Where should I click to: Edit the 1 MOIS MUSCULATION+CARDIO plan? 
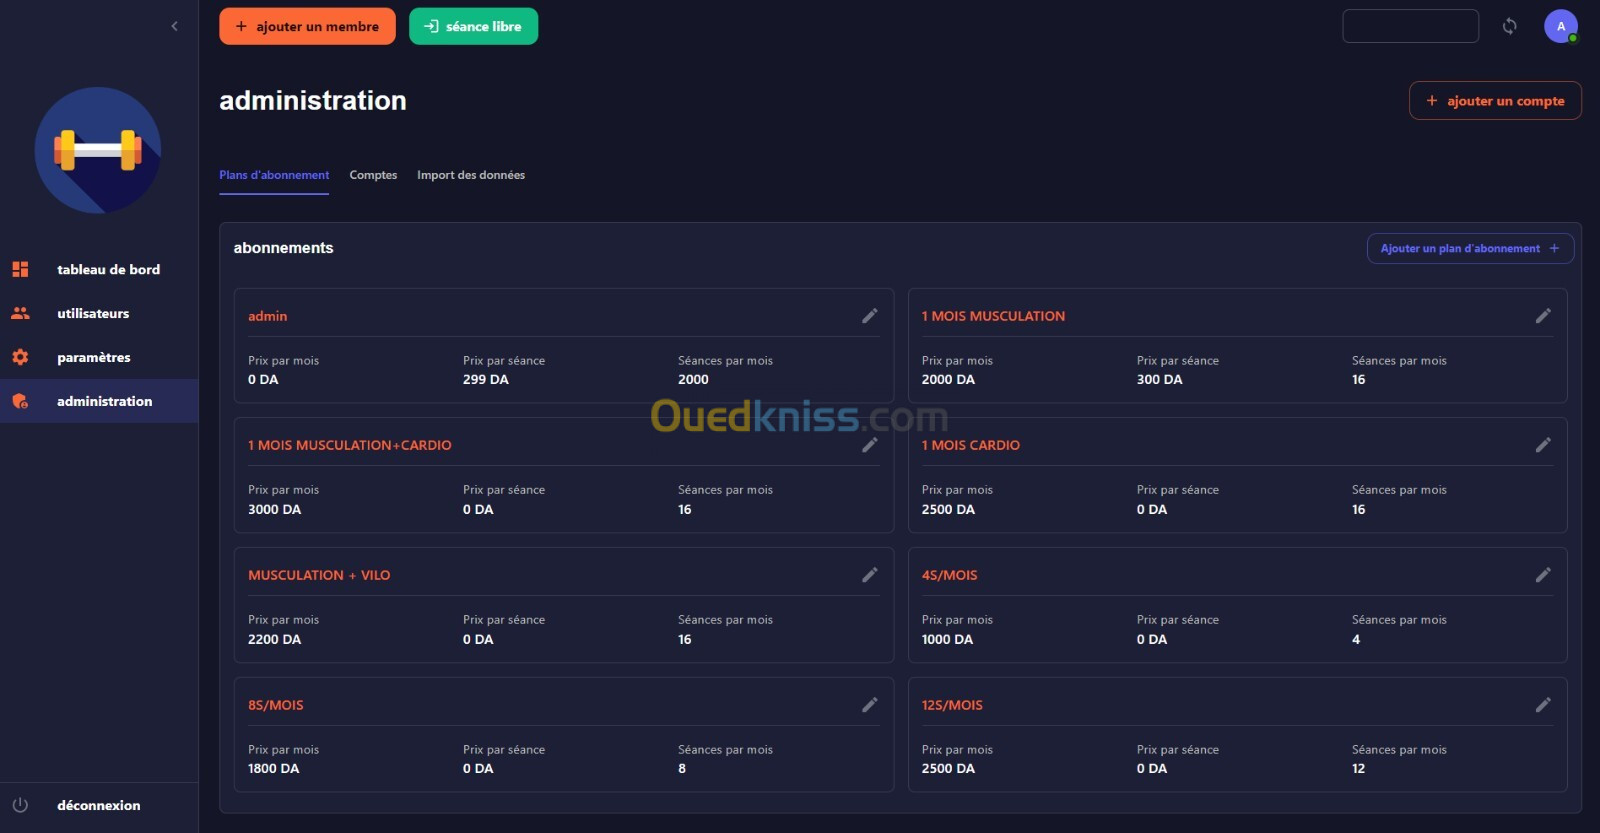click(x=870, y=445)
